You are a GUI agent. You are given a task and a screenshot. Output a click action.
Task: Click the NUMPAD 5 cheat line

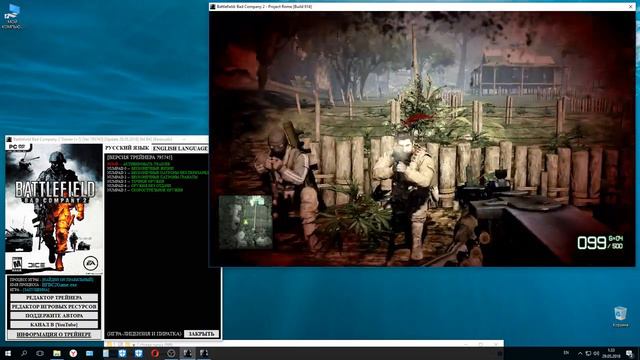click(x=145, y=190)
